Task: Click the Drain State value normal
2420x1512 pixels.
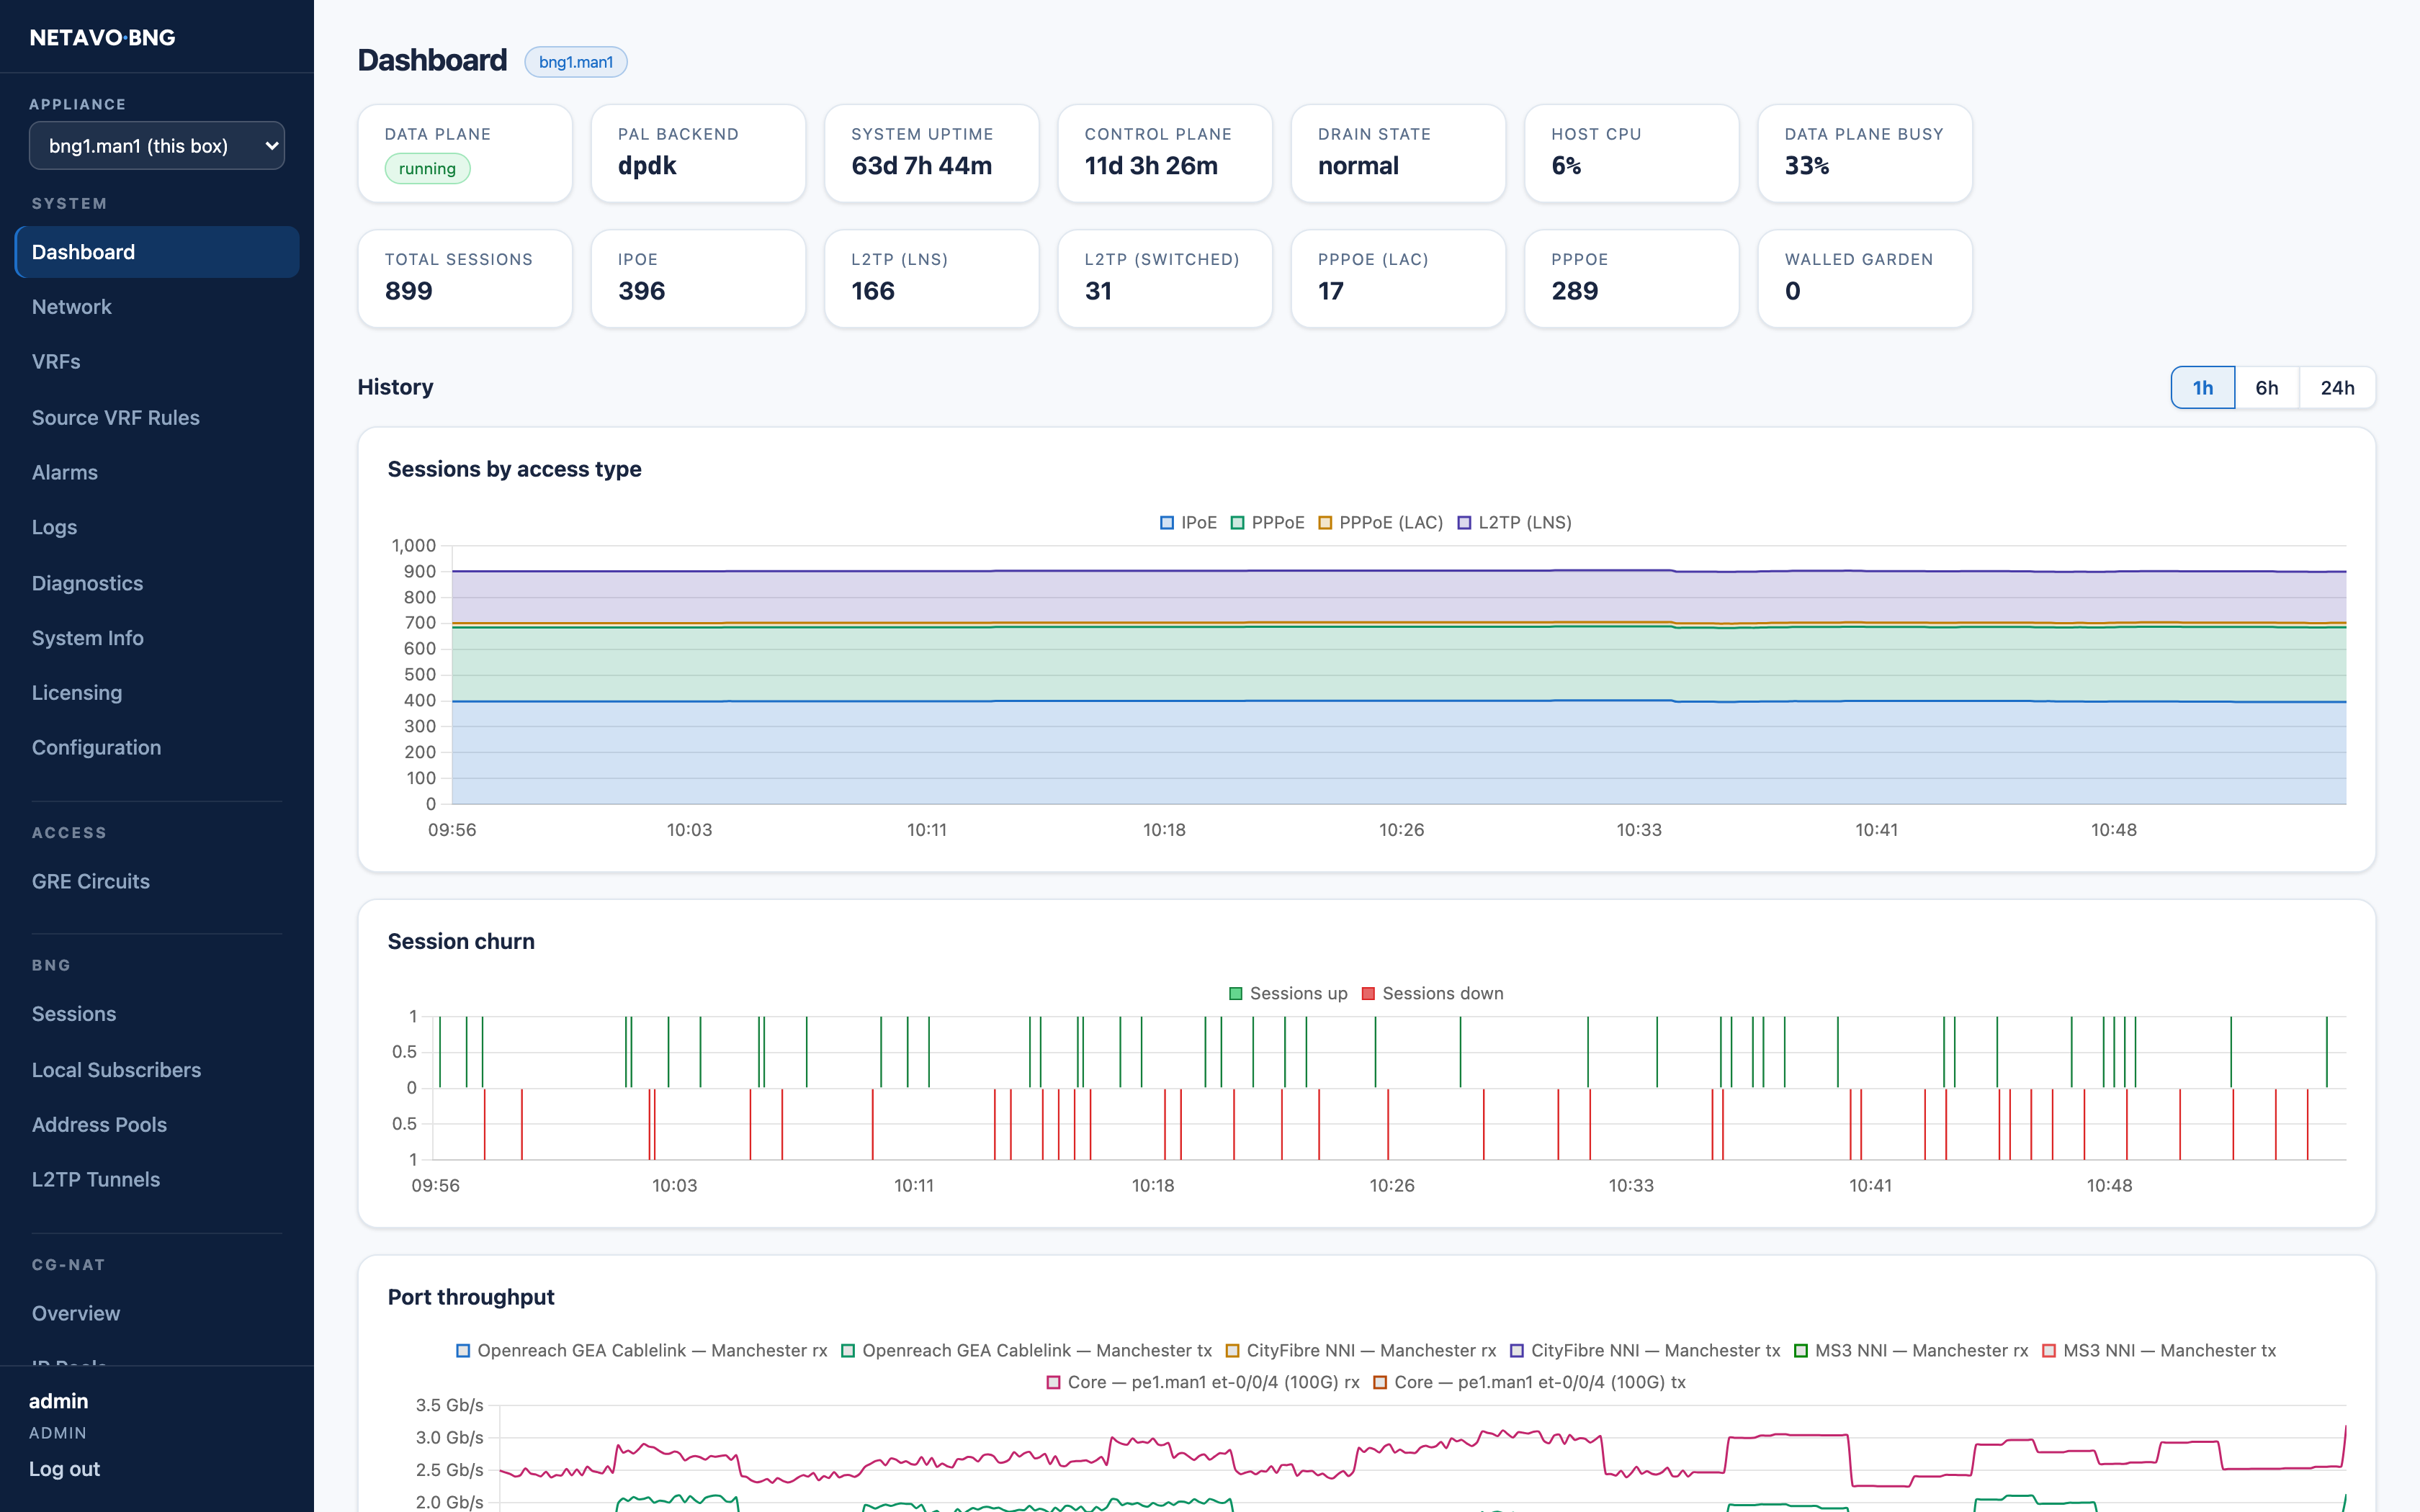Action: (x=1358, y=166)
